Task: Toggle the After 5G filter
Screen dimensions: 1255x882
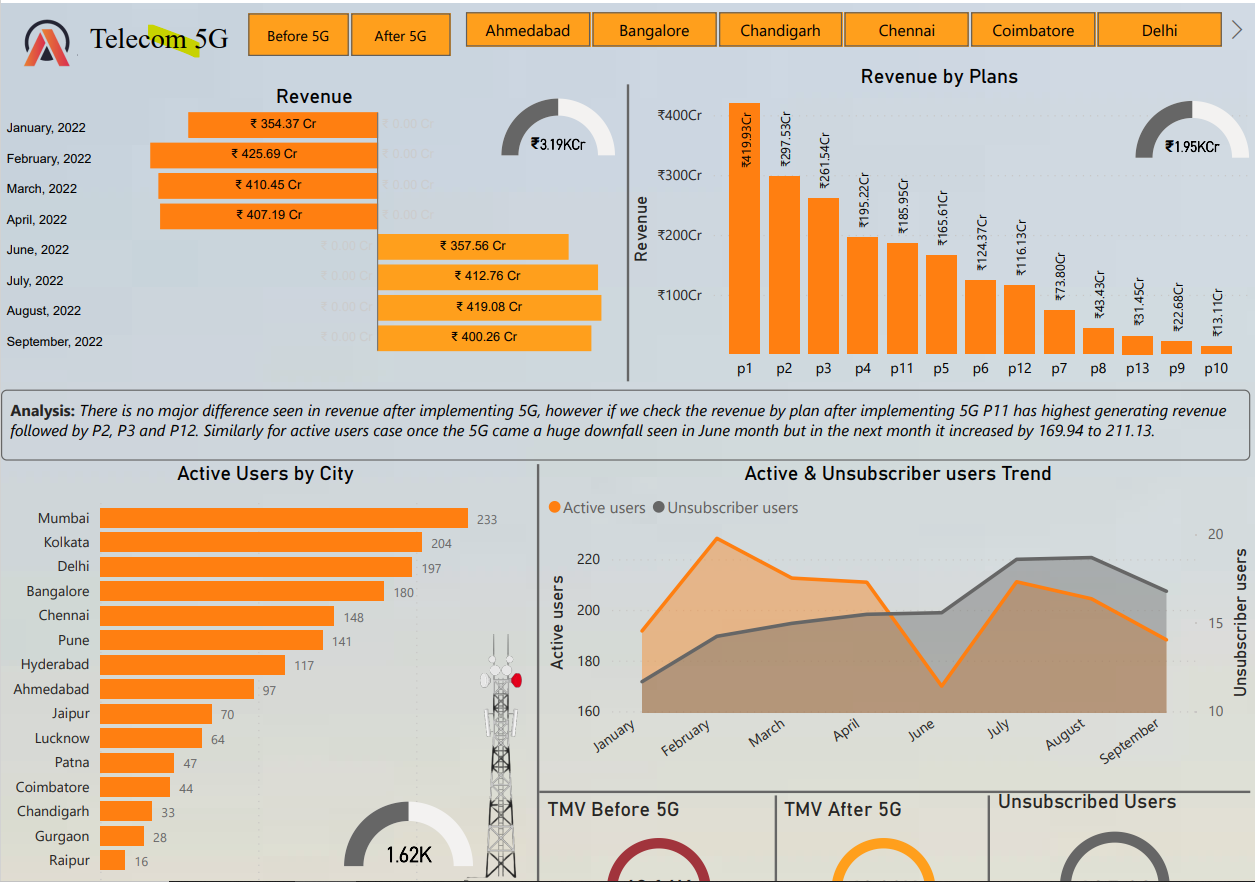Action: (x=400, y=36)
